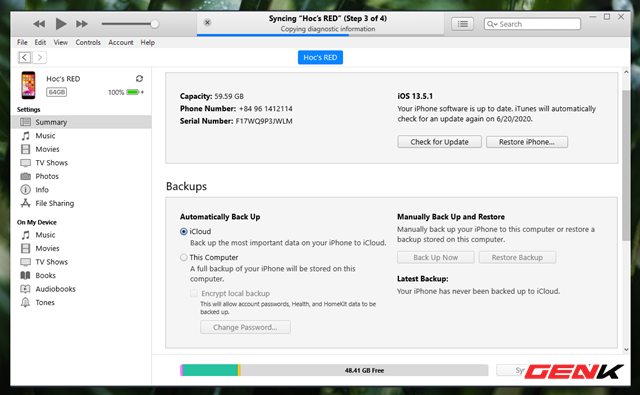This screenshot has width=640, height=395.
Task: Cancel the sync with the X icon
Action: pyautogui.click(x=207, y=22)
